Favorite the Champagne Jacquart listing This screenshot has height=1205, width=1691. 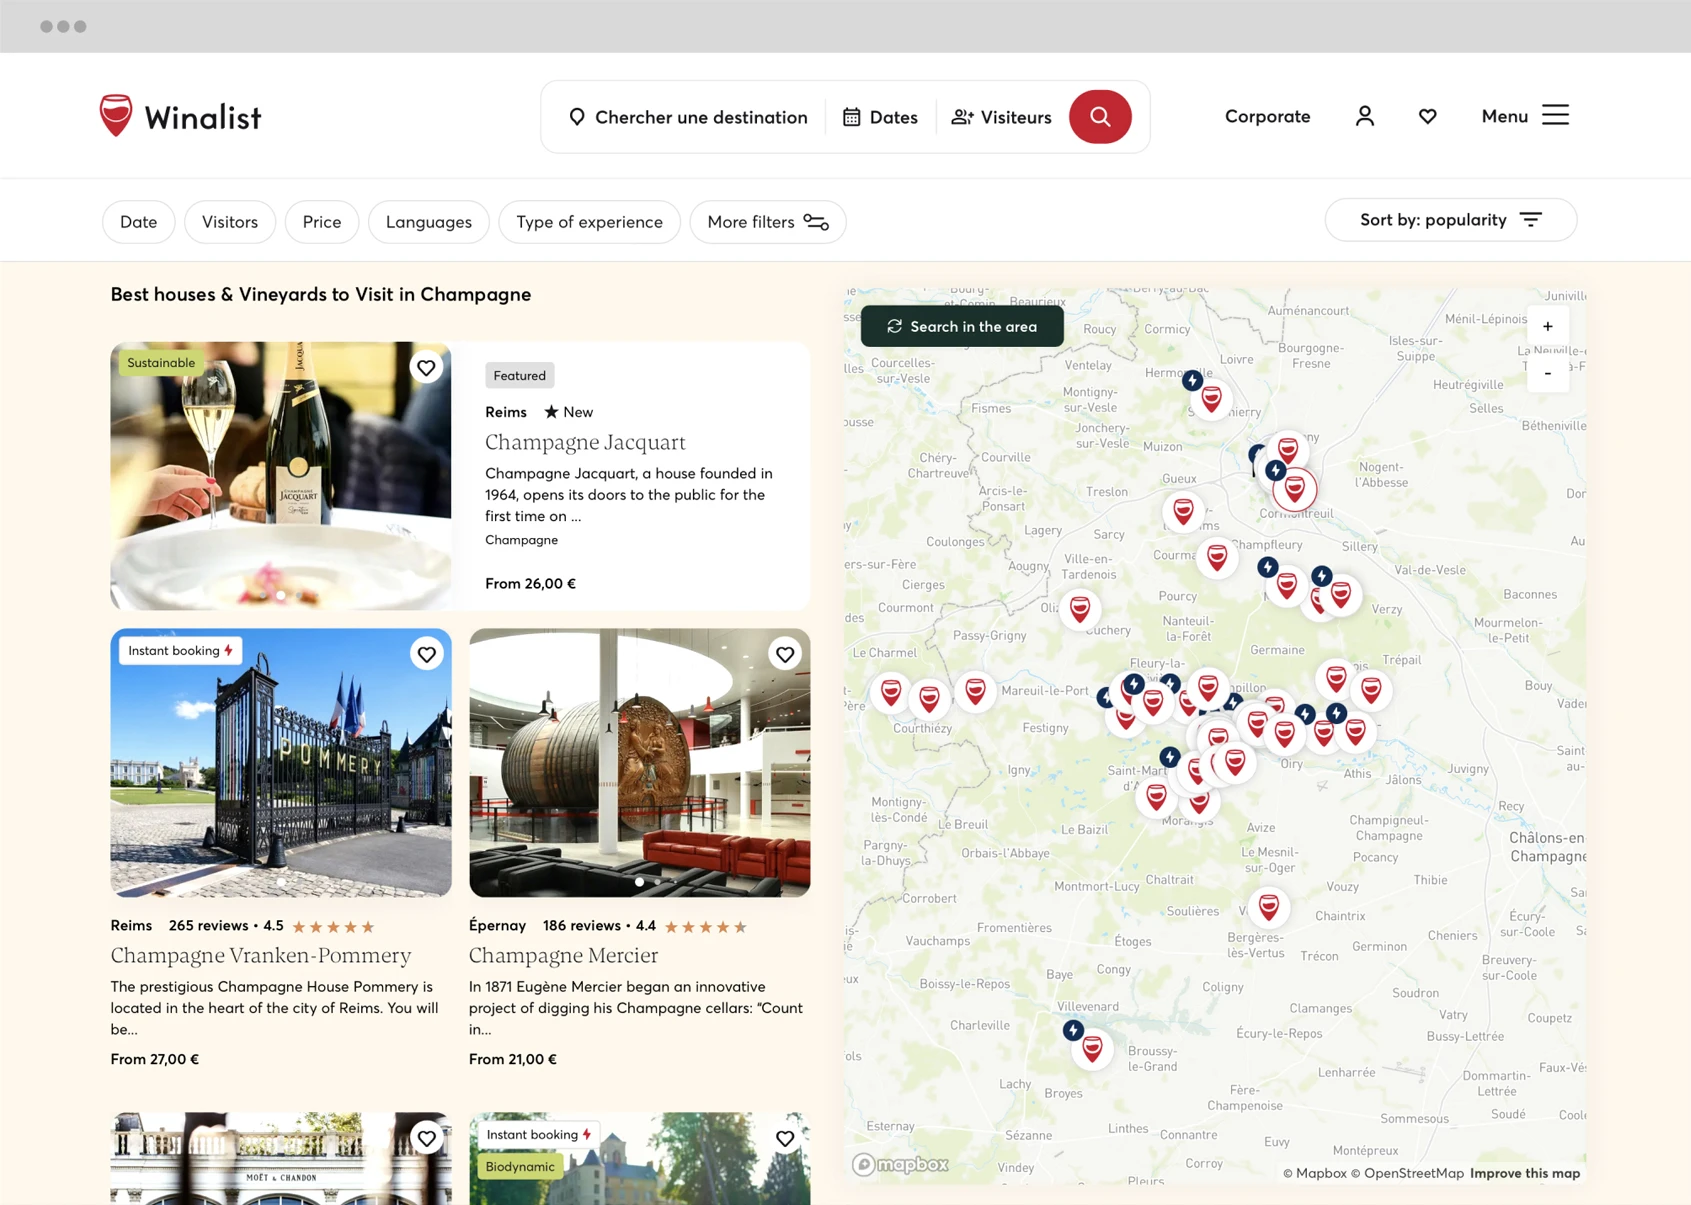pos(426,368)
